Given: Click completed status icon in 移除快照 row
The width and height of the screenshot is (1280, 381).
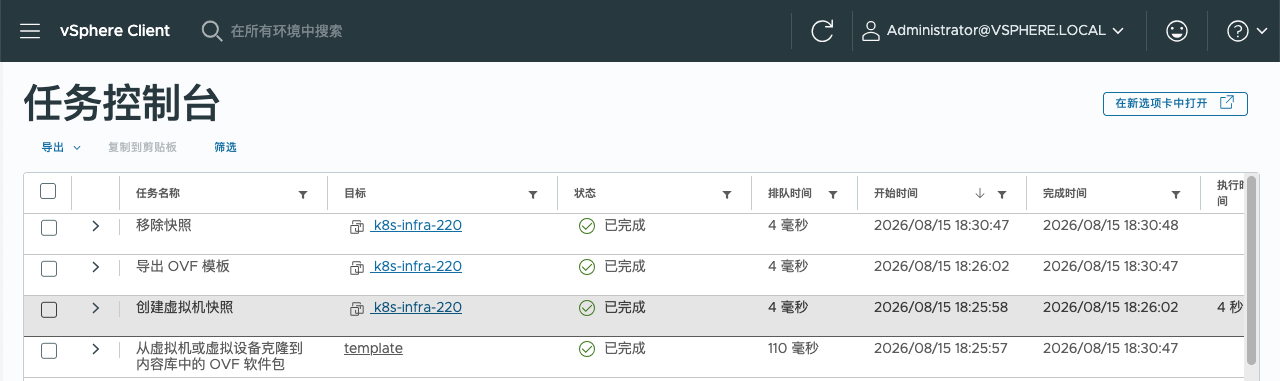Looking at the screenshot, I should tap(587, 226).
